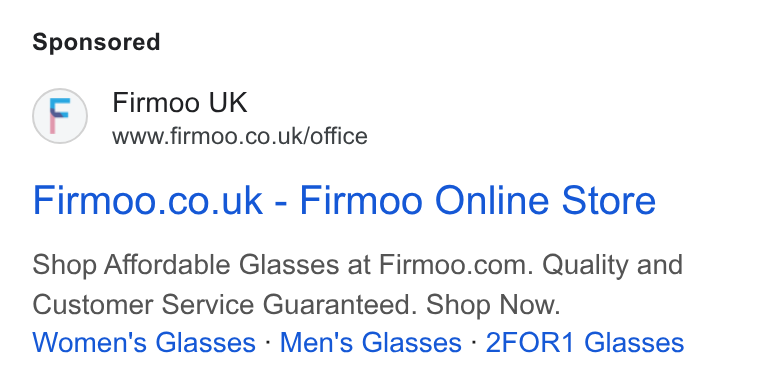
Task: Click the 'Quality and' description text
Action: pos(612,265)
